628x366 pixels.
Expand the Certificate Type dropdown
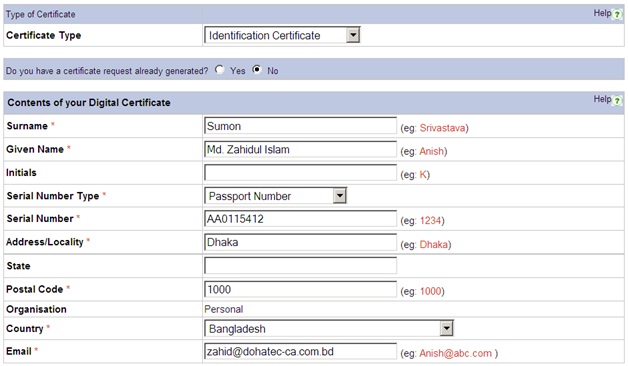click(x=282, y=35)
